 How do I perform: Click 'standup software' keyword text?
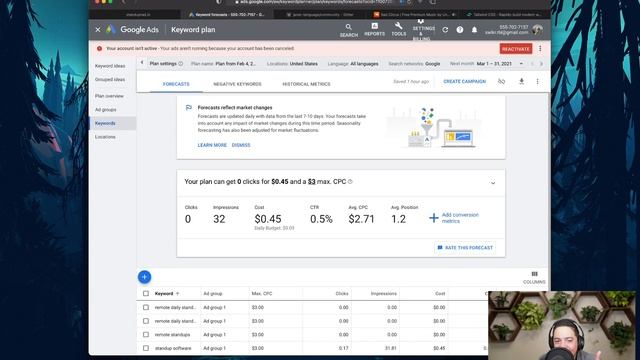coord(173,348)
